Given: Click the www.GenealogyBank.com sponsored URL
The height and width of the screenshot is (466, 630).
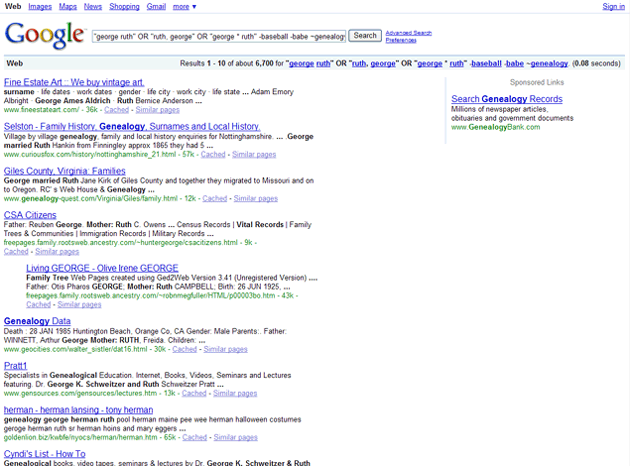Looking at the screenshot, I should (x=495, y=127).
